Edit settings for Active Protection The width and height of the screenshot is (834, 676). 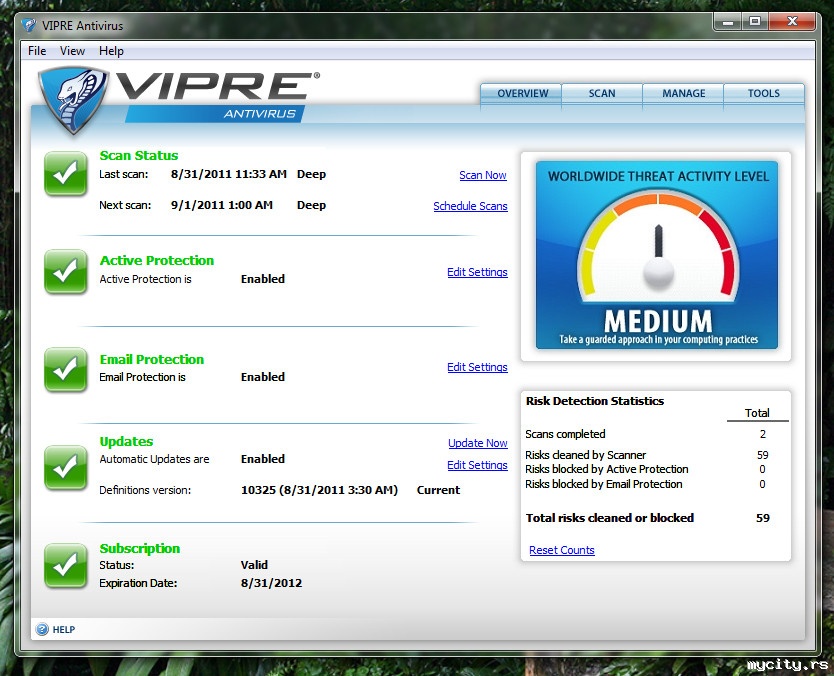coord(477,272)
